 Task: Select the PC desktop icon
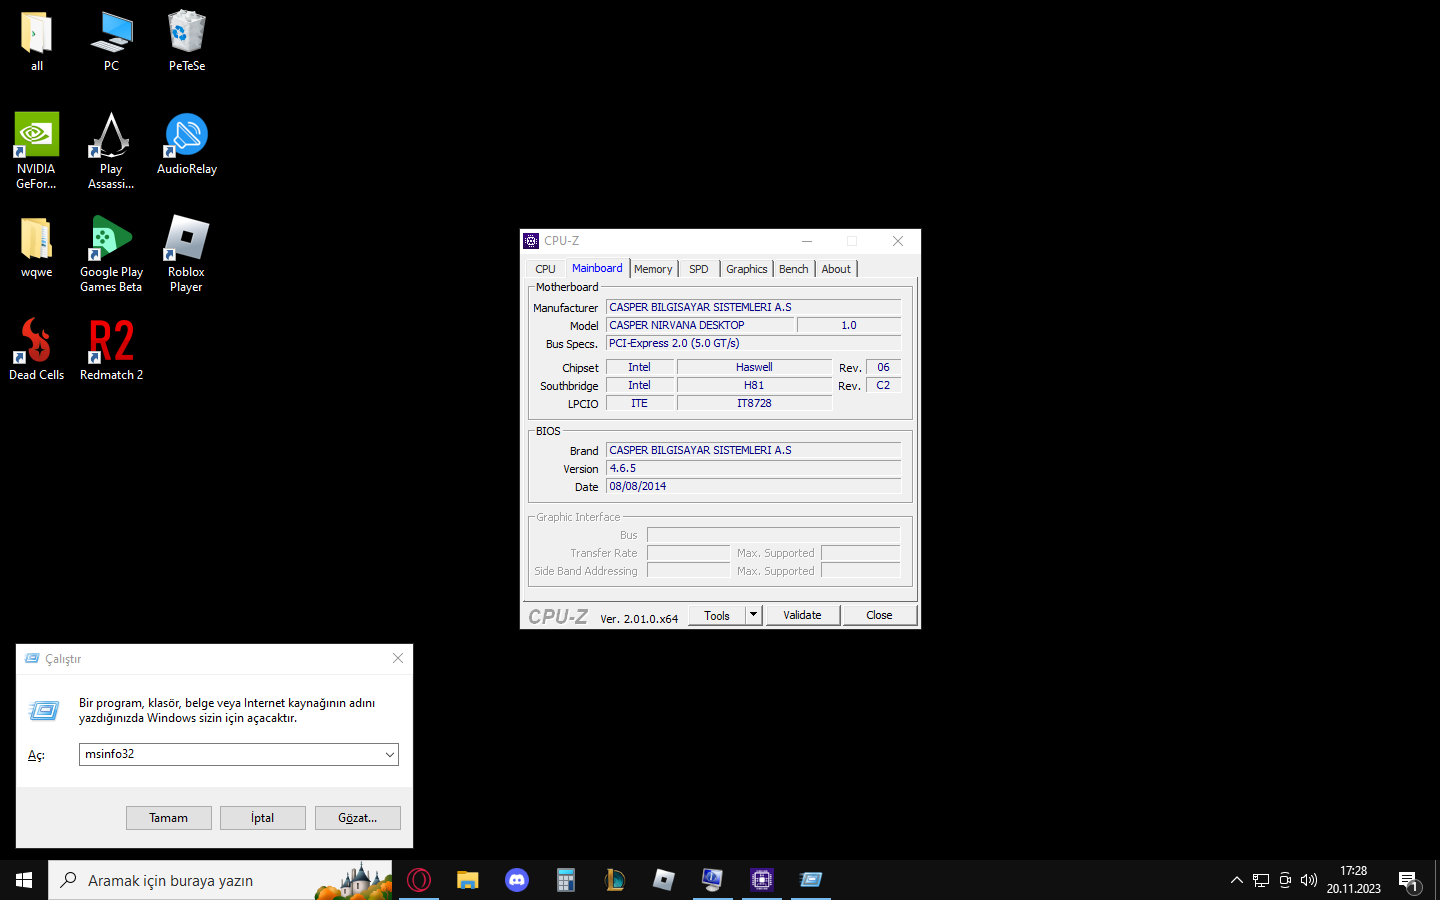111,42
